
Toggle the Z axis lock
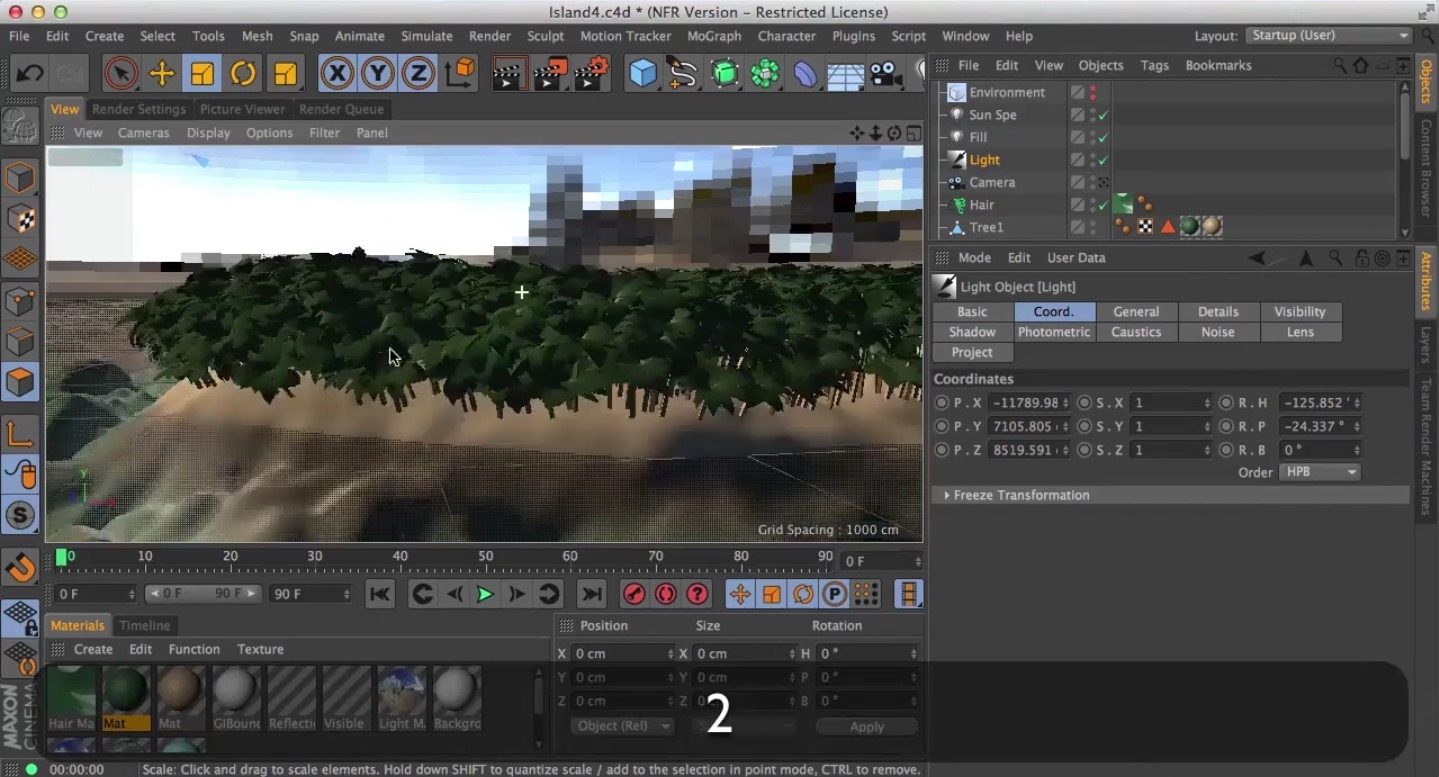coord(418,73)
